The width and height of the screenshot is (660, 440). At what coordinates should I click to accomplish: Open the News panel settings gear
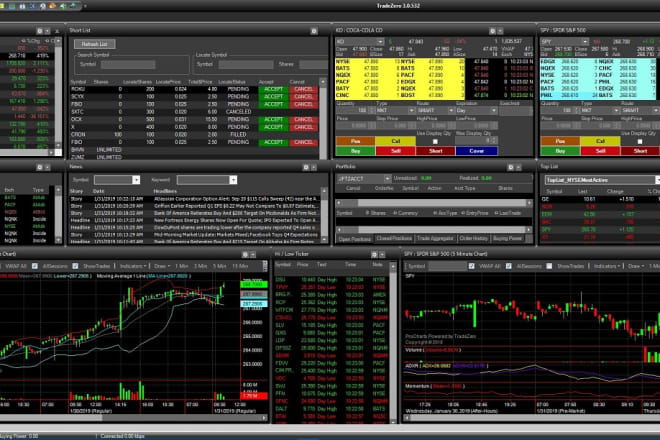pyautogui.click(x=306, y=168)
